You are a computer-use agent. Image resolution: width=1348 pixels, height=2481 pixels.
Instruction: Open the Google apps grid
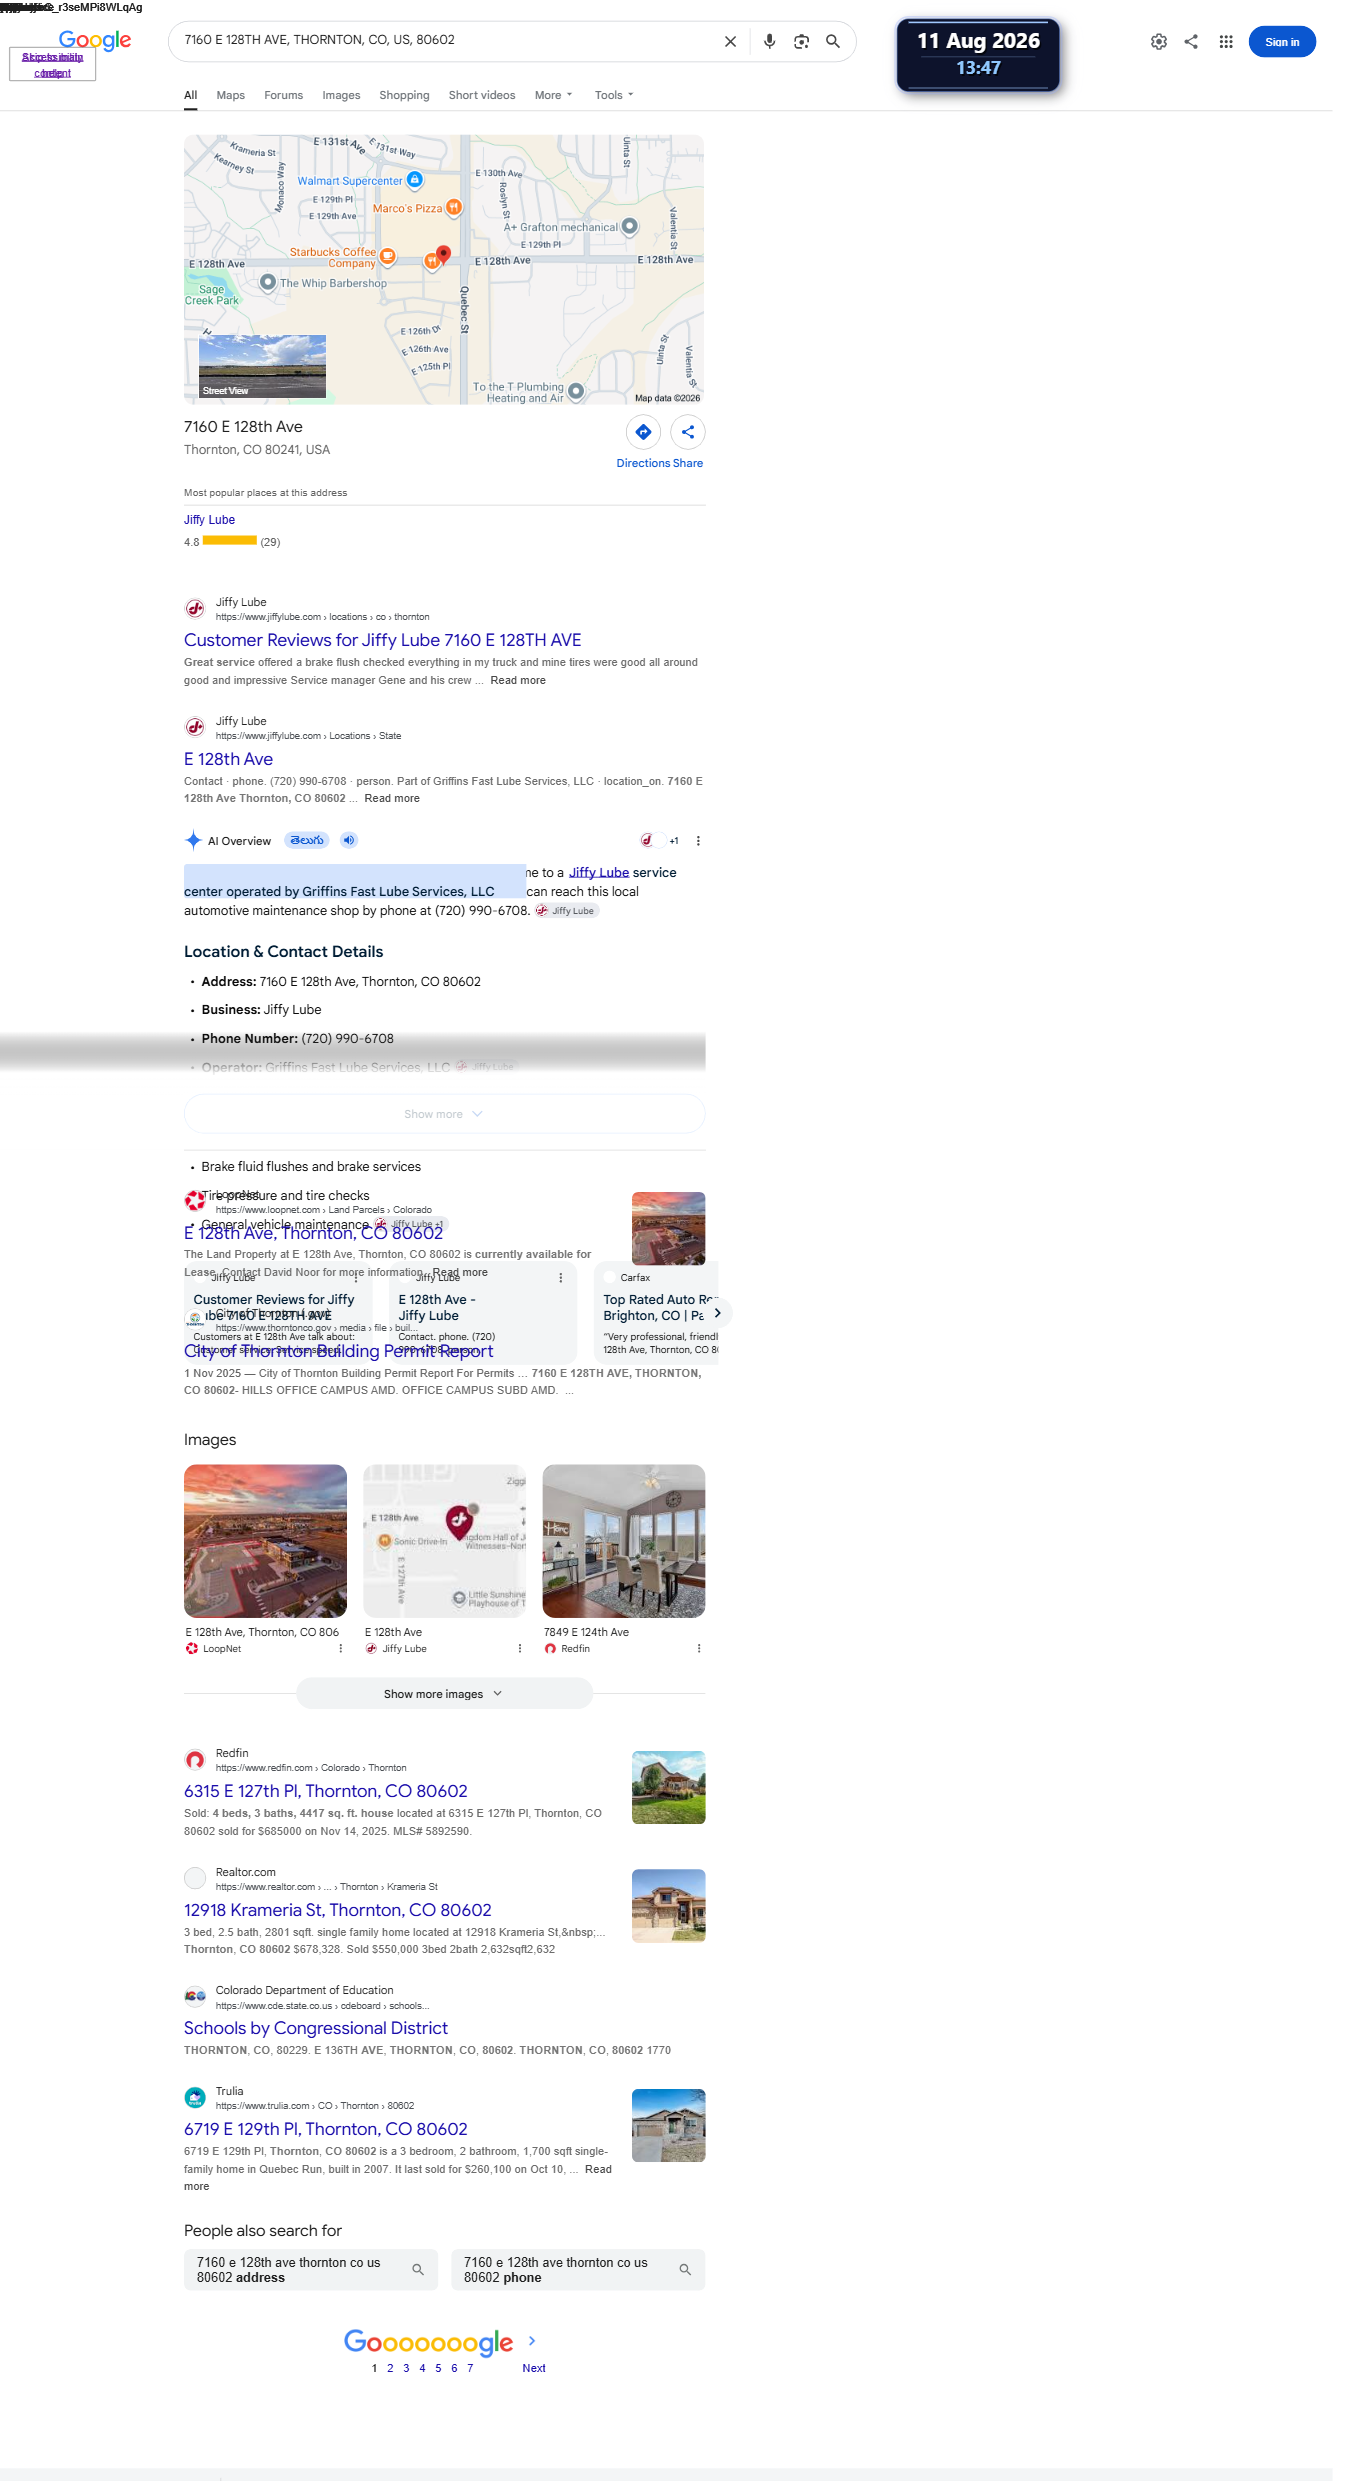(1226, 42)
